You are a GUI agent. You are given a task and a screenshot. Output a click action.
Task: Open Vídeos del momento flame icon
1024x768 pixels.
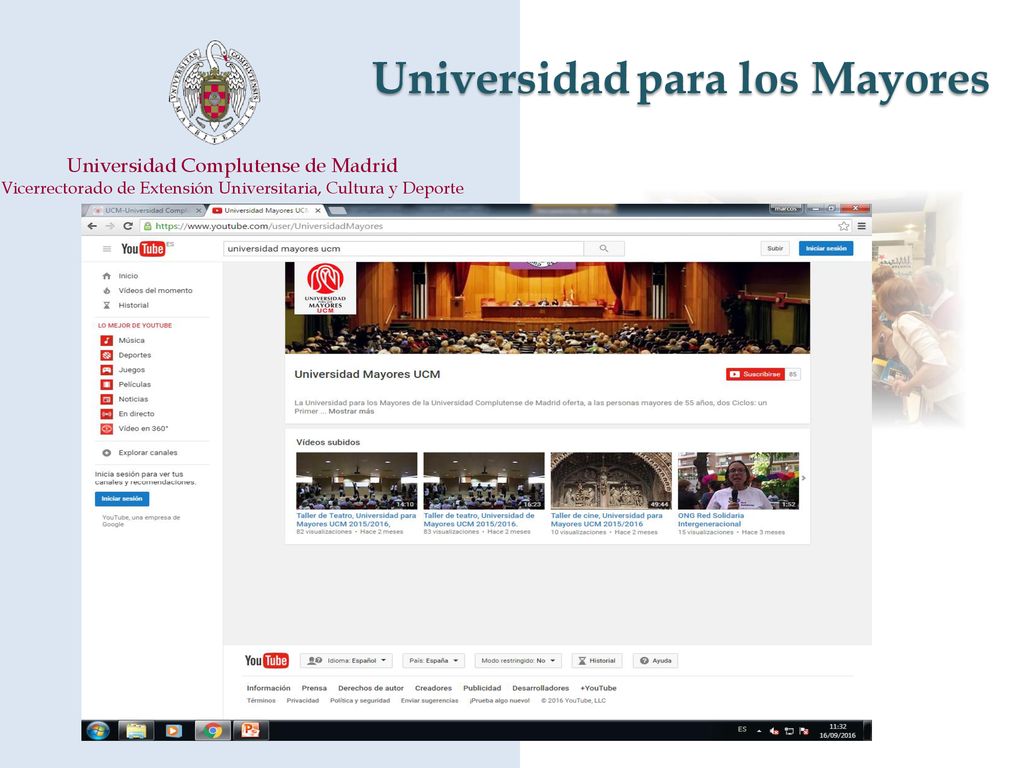106,291
